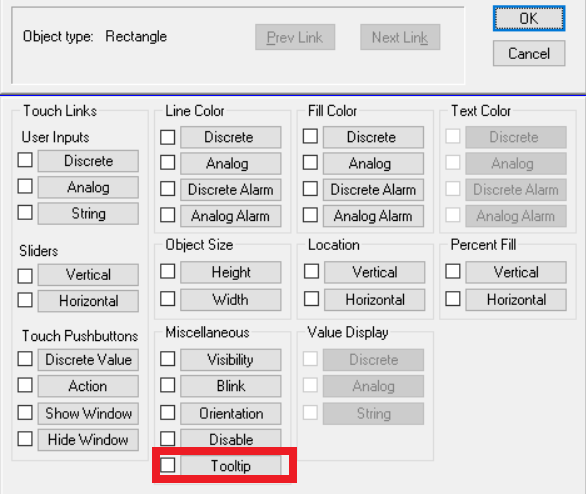Open the Fill Color Discrete button

coord(373,137)
